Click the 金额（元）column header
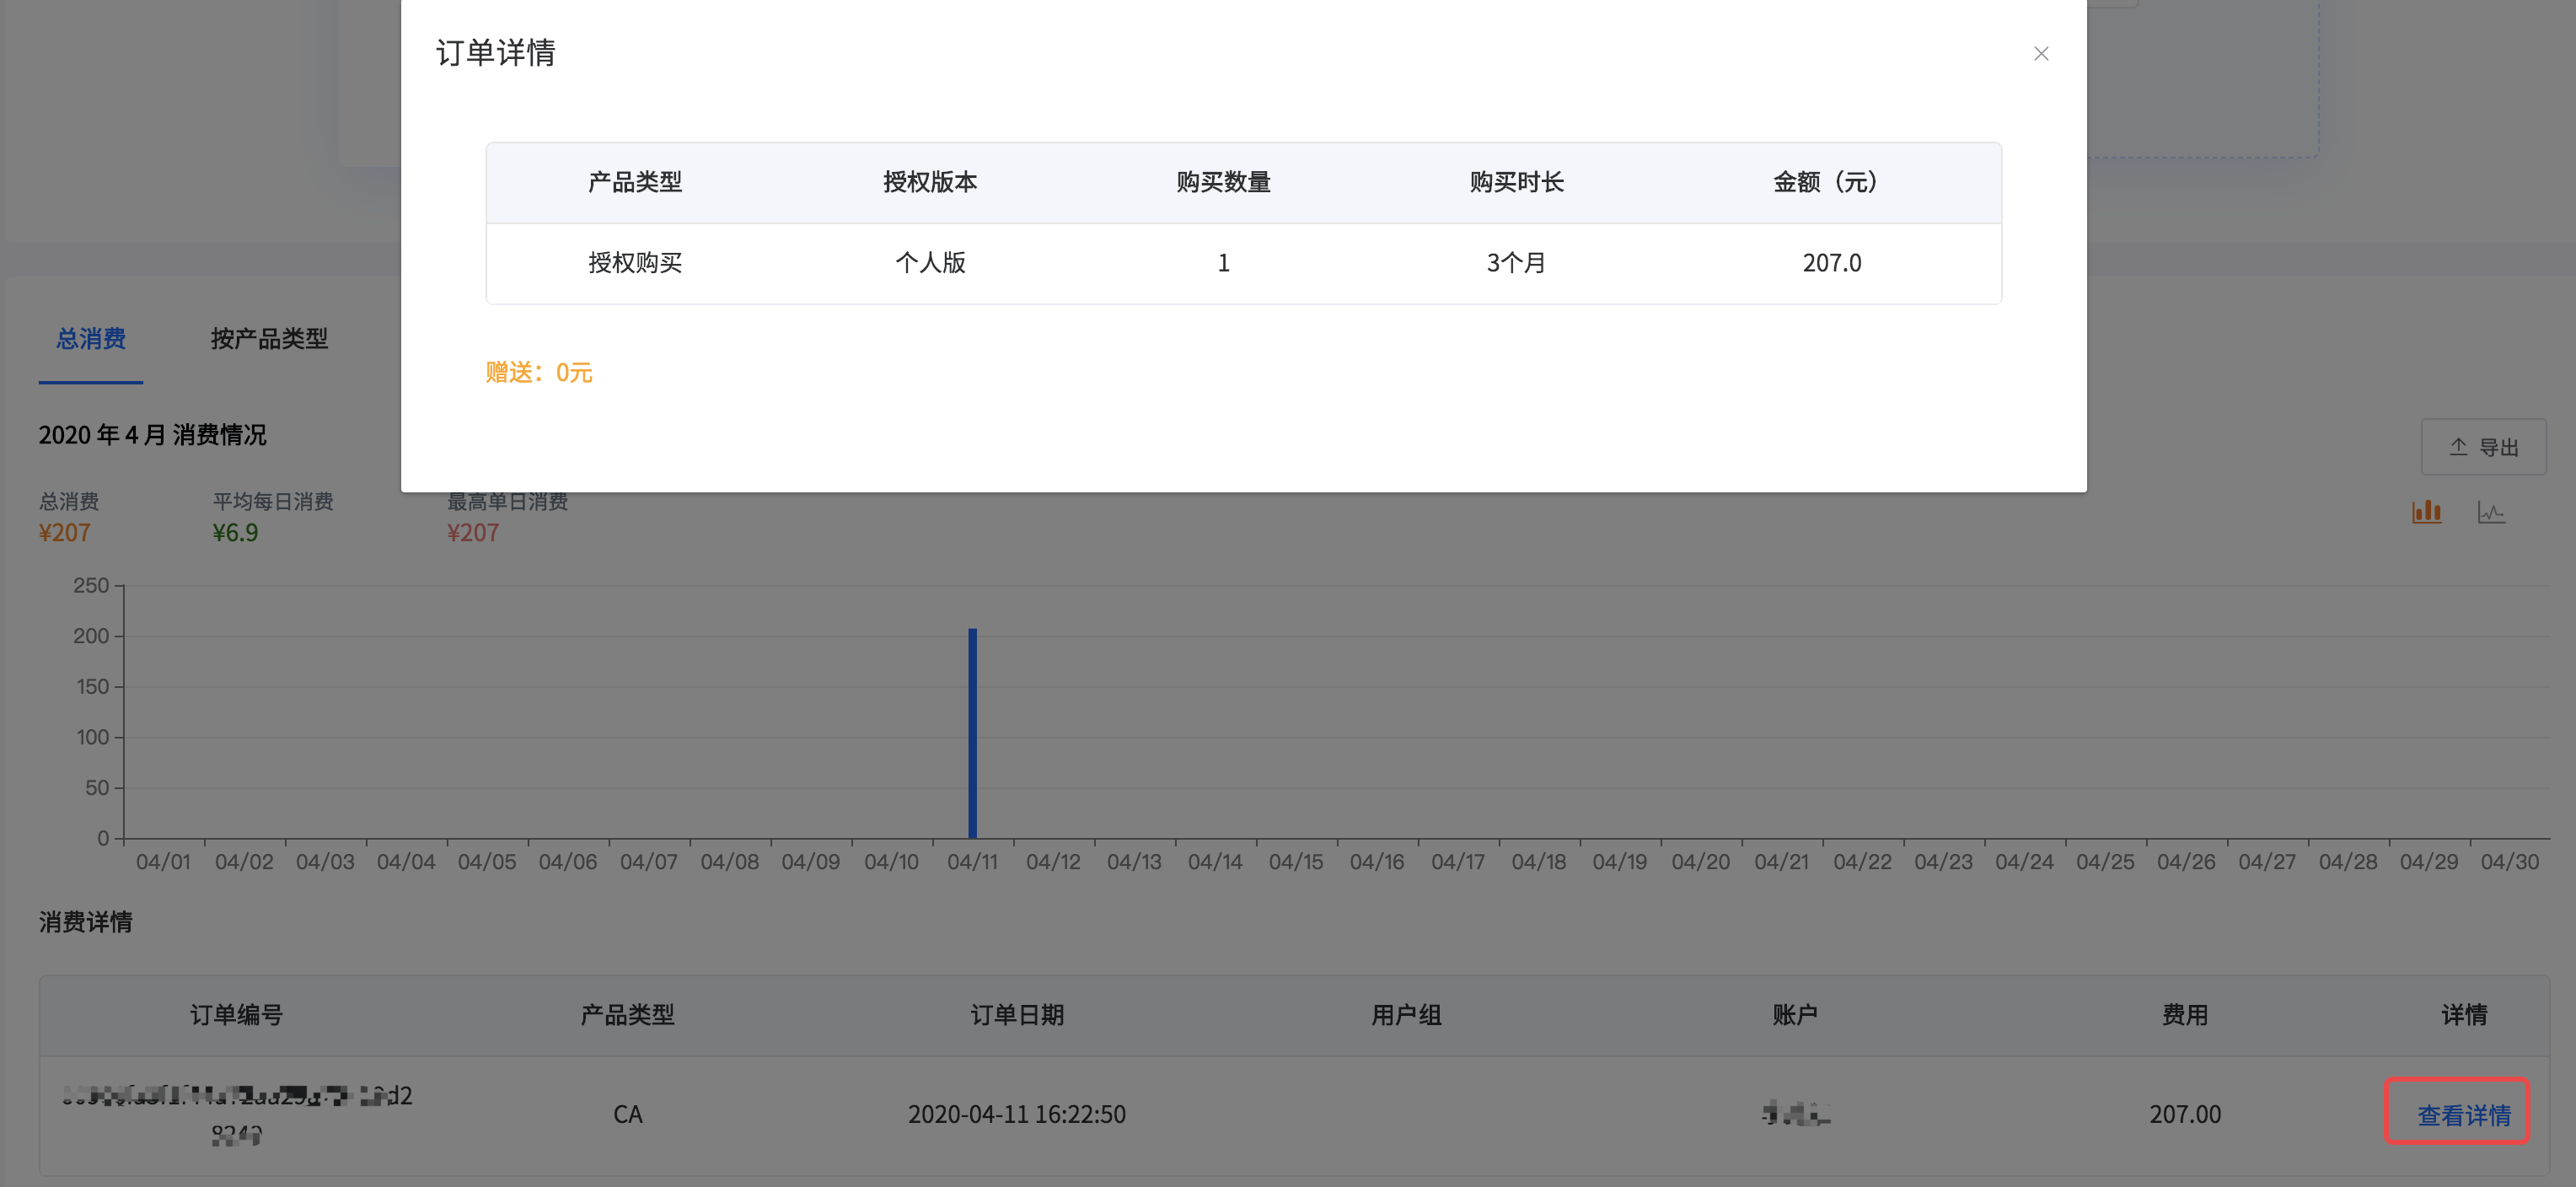Screen dimensions: 2576x1187 1832,182
